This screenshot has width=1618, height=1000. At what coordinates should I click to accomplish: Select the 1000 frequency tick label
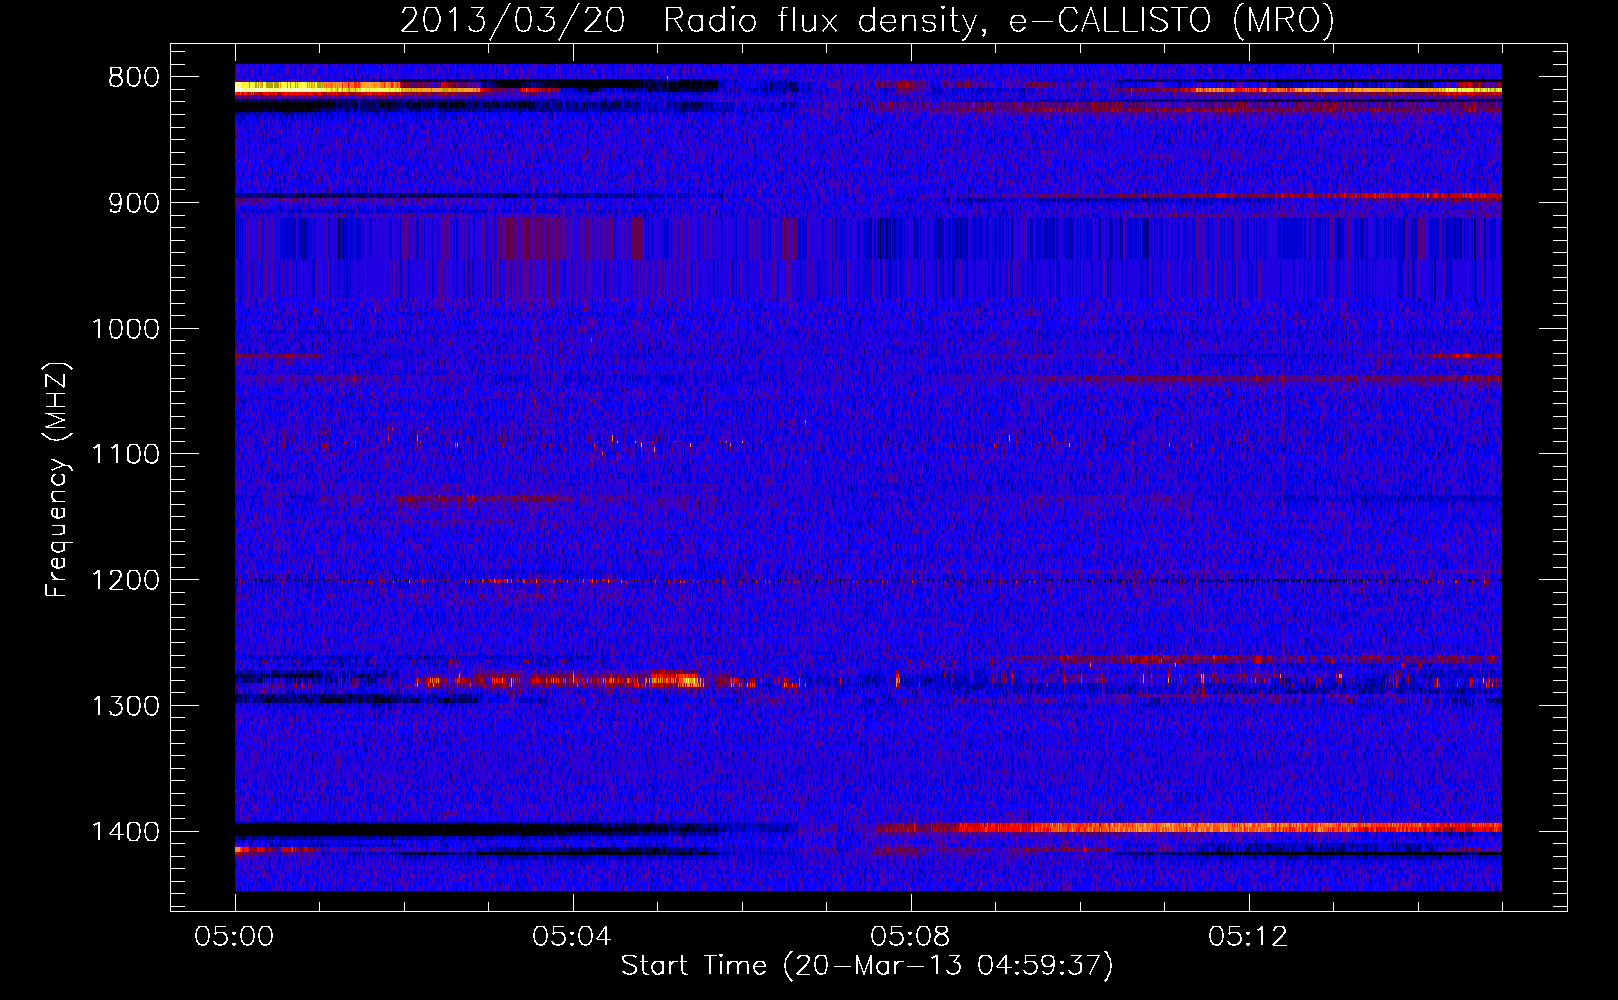coord(125,329)
